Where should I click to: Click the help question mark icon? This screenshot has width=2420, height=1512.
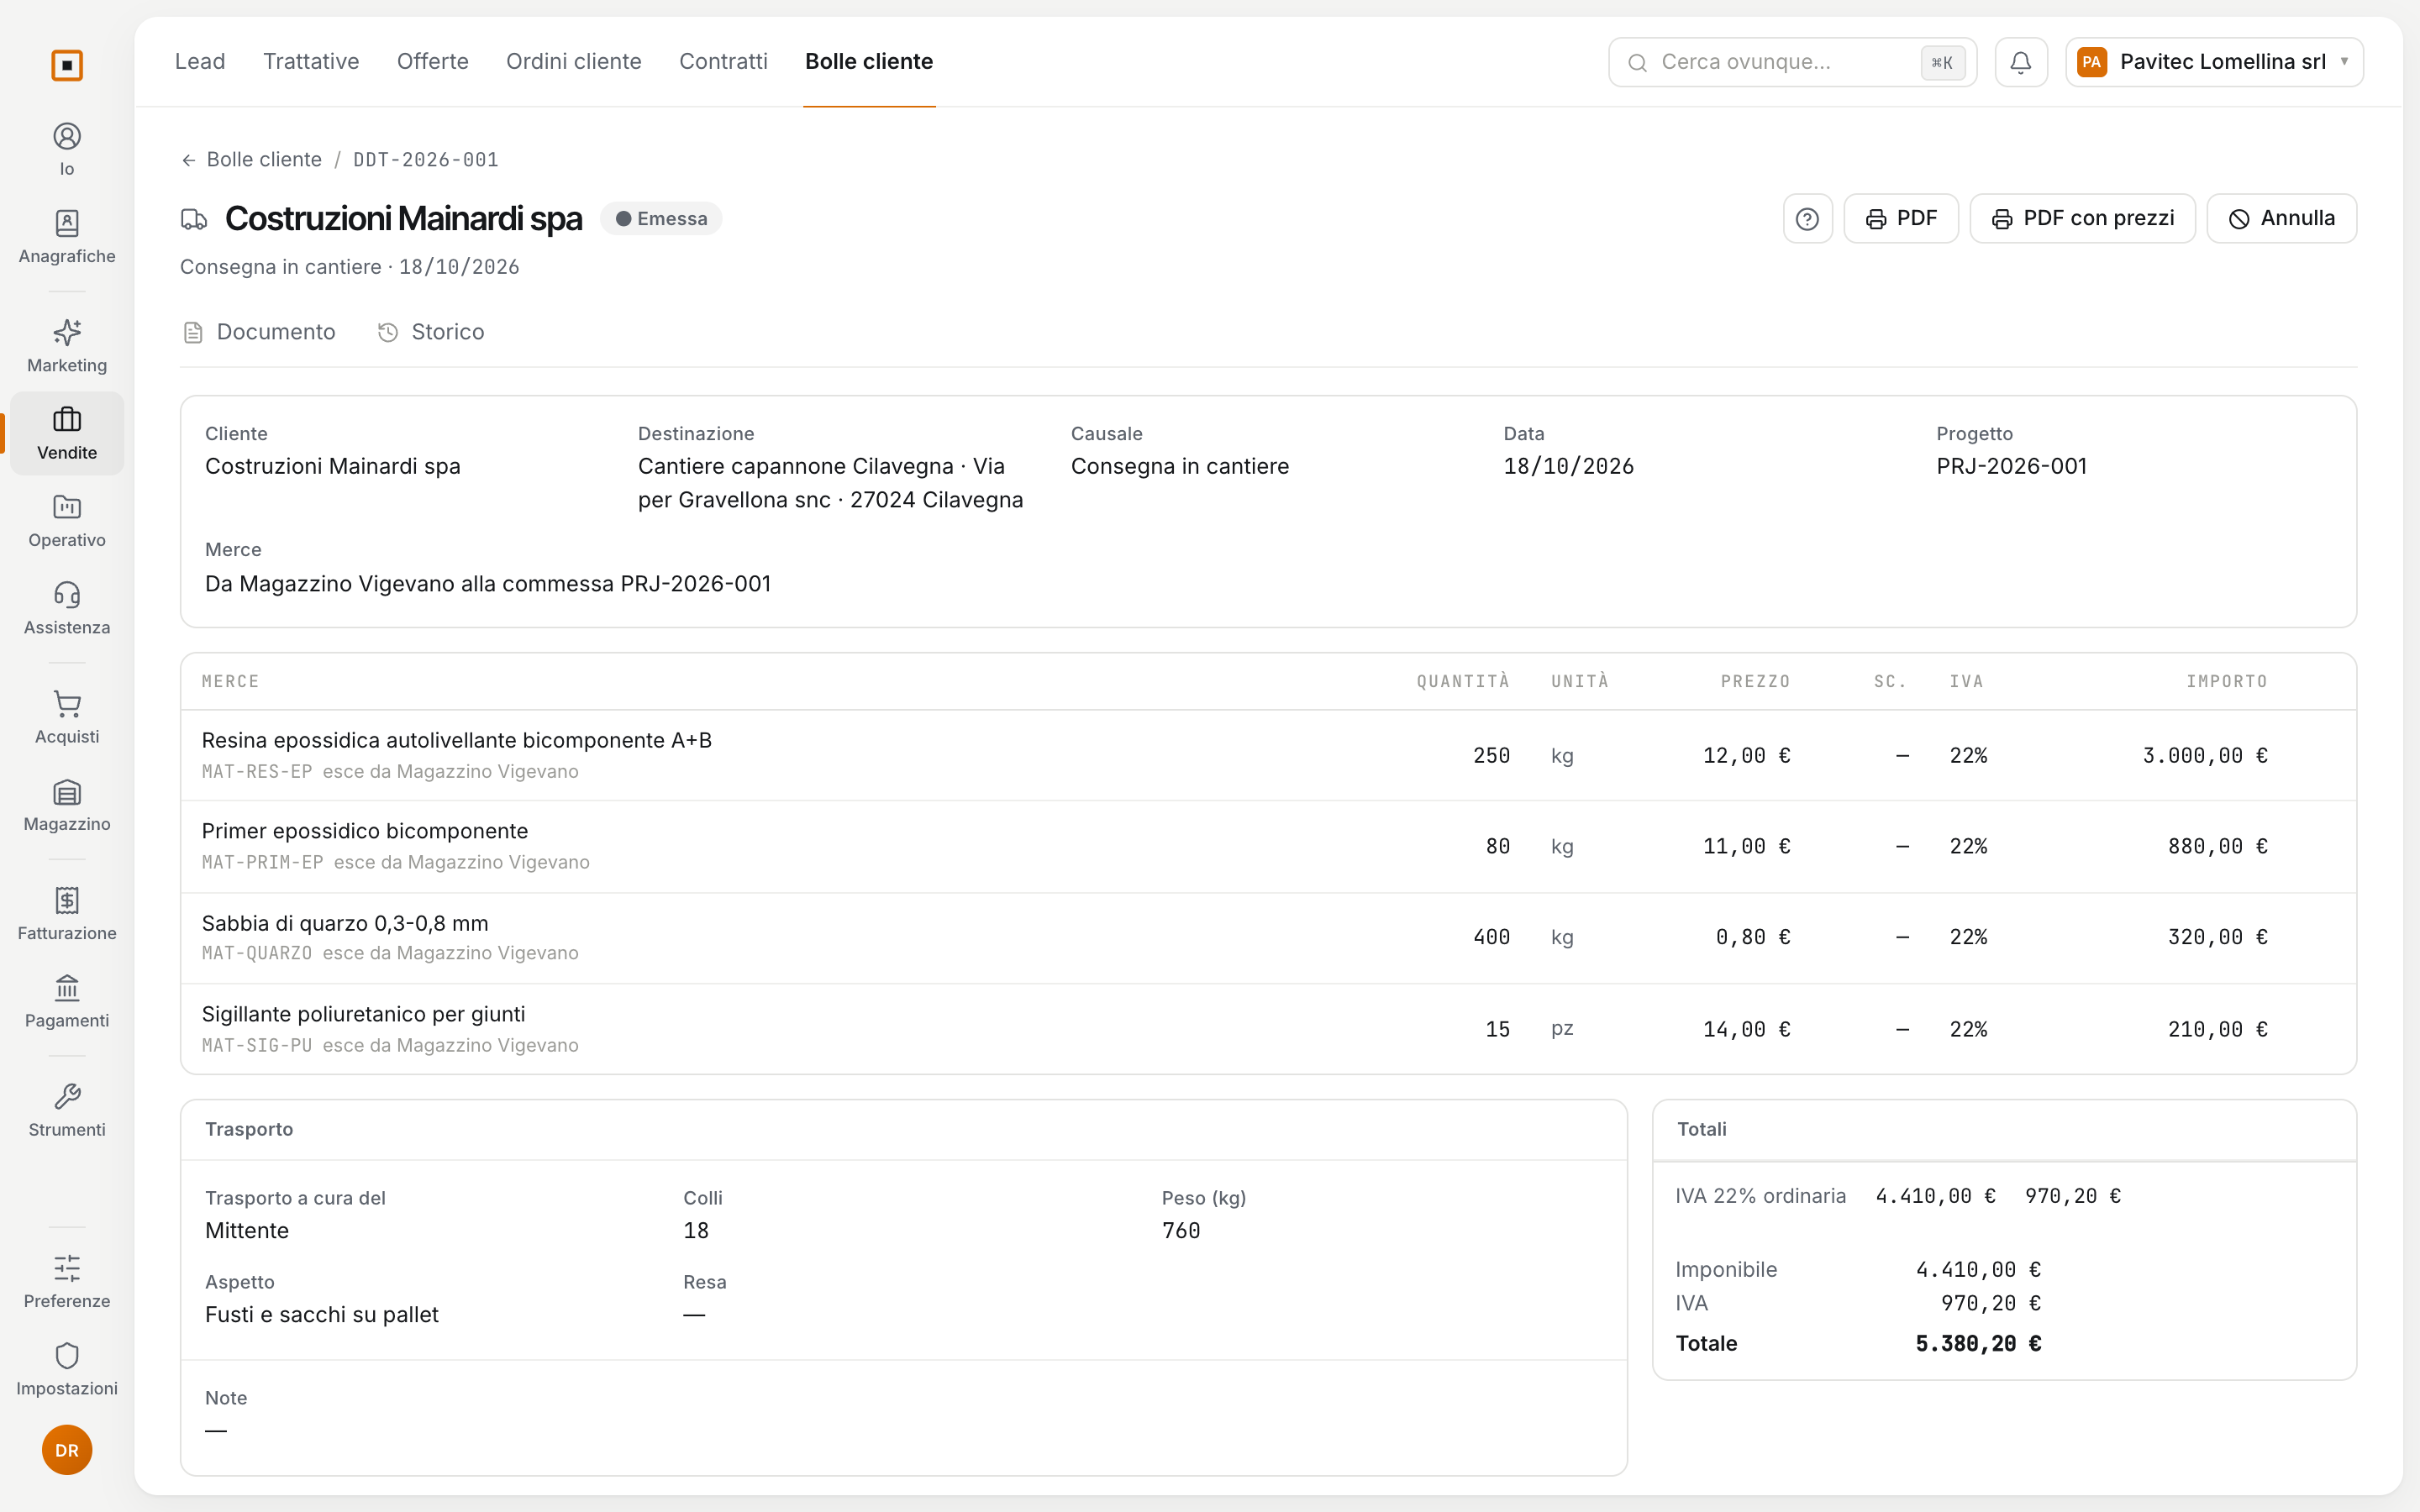pyautogui.click(x=1807, y=218)
